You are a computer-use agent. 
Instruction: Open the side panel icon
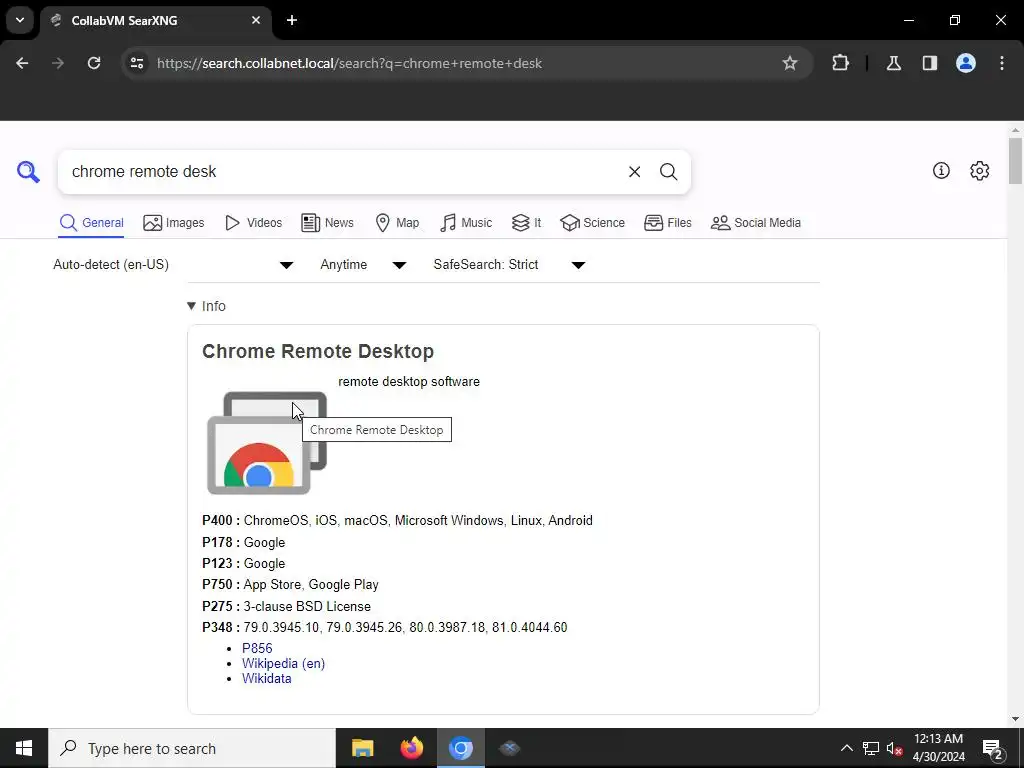[x=929, y=63]
